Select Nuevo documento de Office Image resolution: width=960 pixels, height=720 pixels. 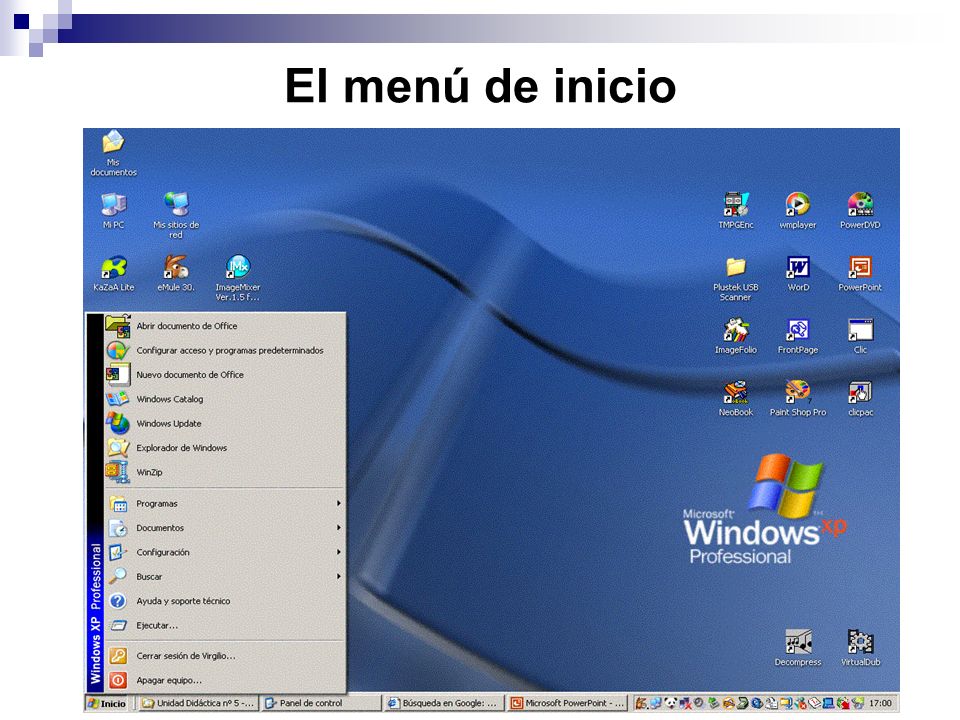[225, 375]
